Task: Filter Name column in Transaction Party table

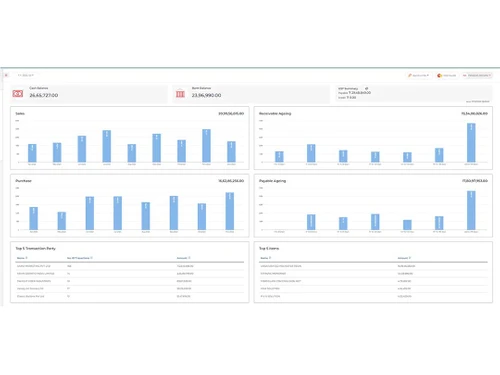Action: (x=26, y=258)
